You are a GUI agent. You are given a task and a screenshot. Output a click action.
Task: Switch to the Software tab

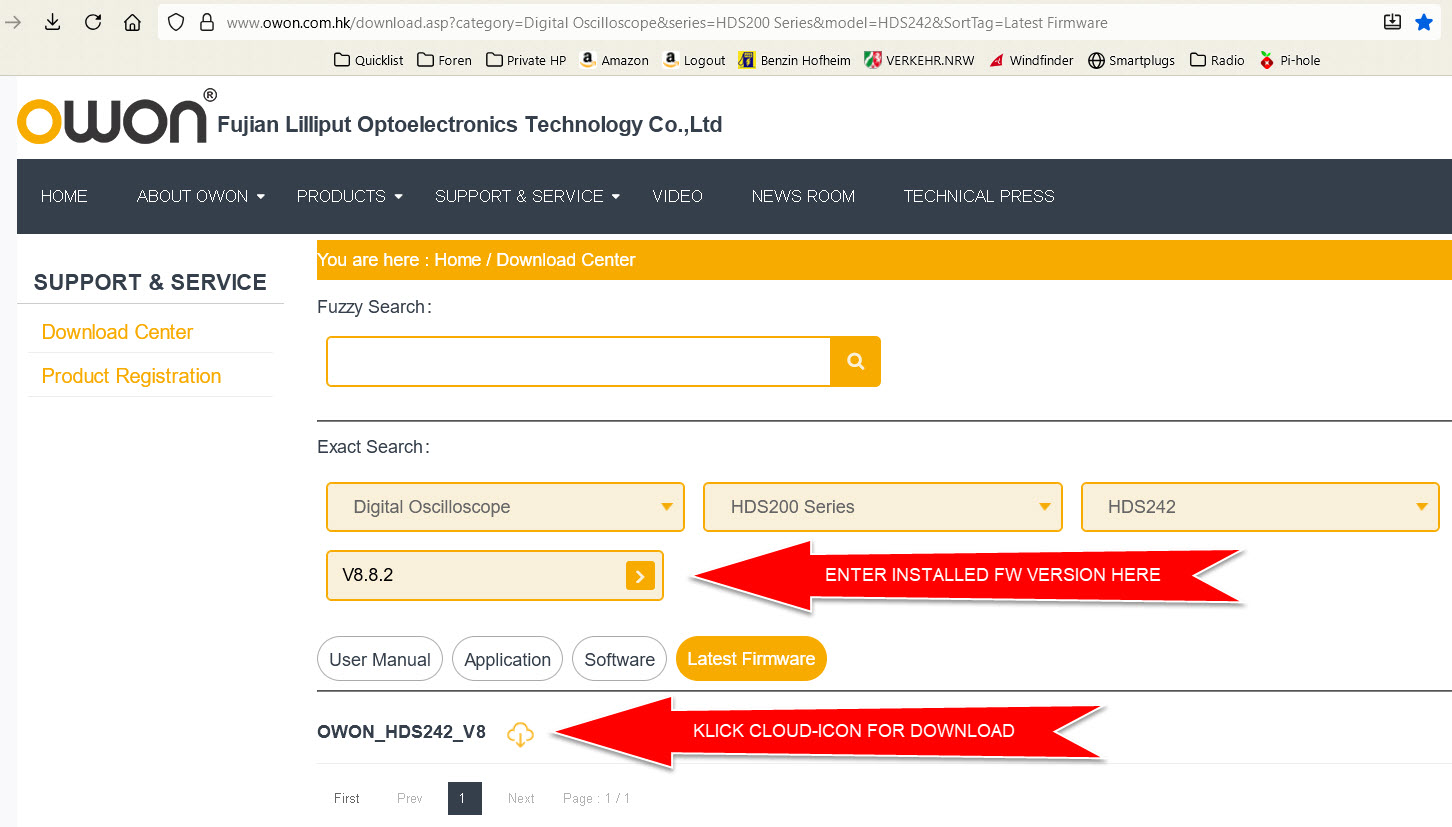(x=619, y=659)
